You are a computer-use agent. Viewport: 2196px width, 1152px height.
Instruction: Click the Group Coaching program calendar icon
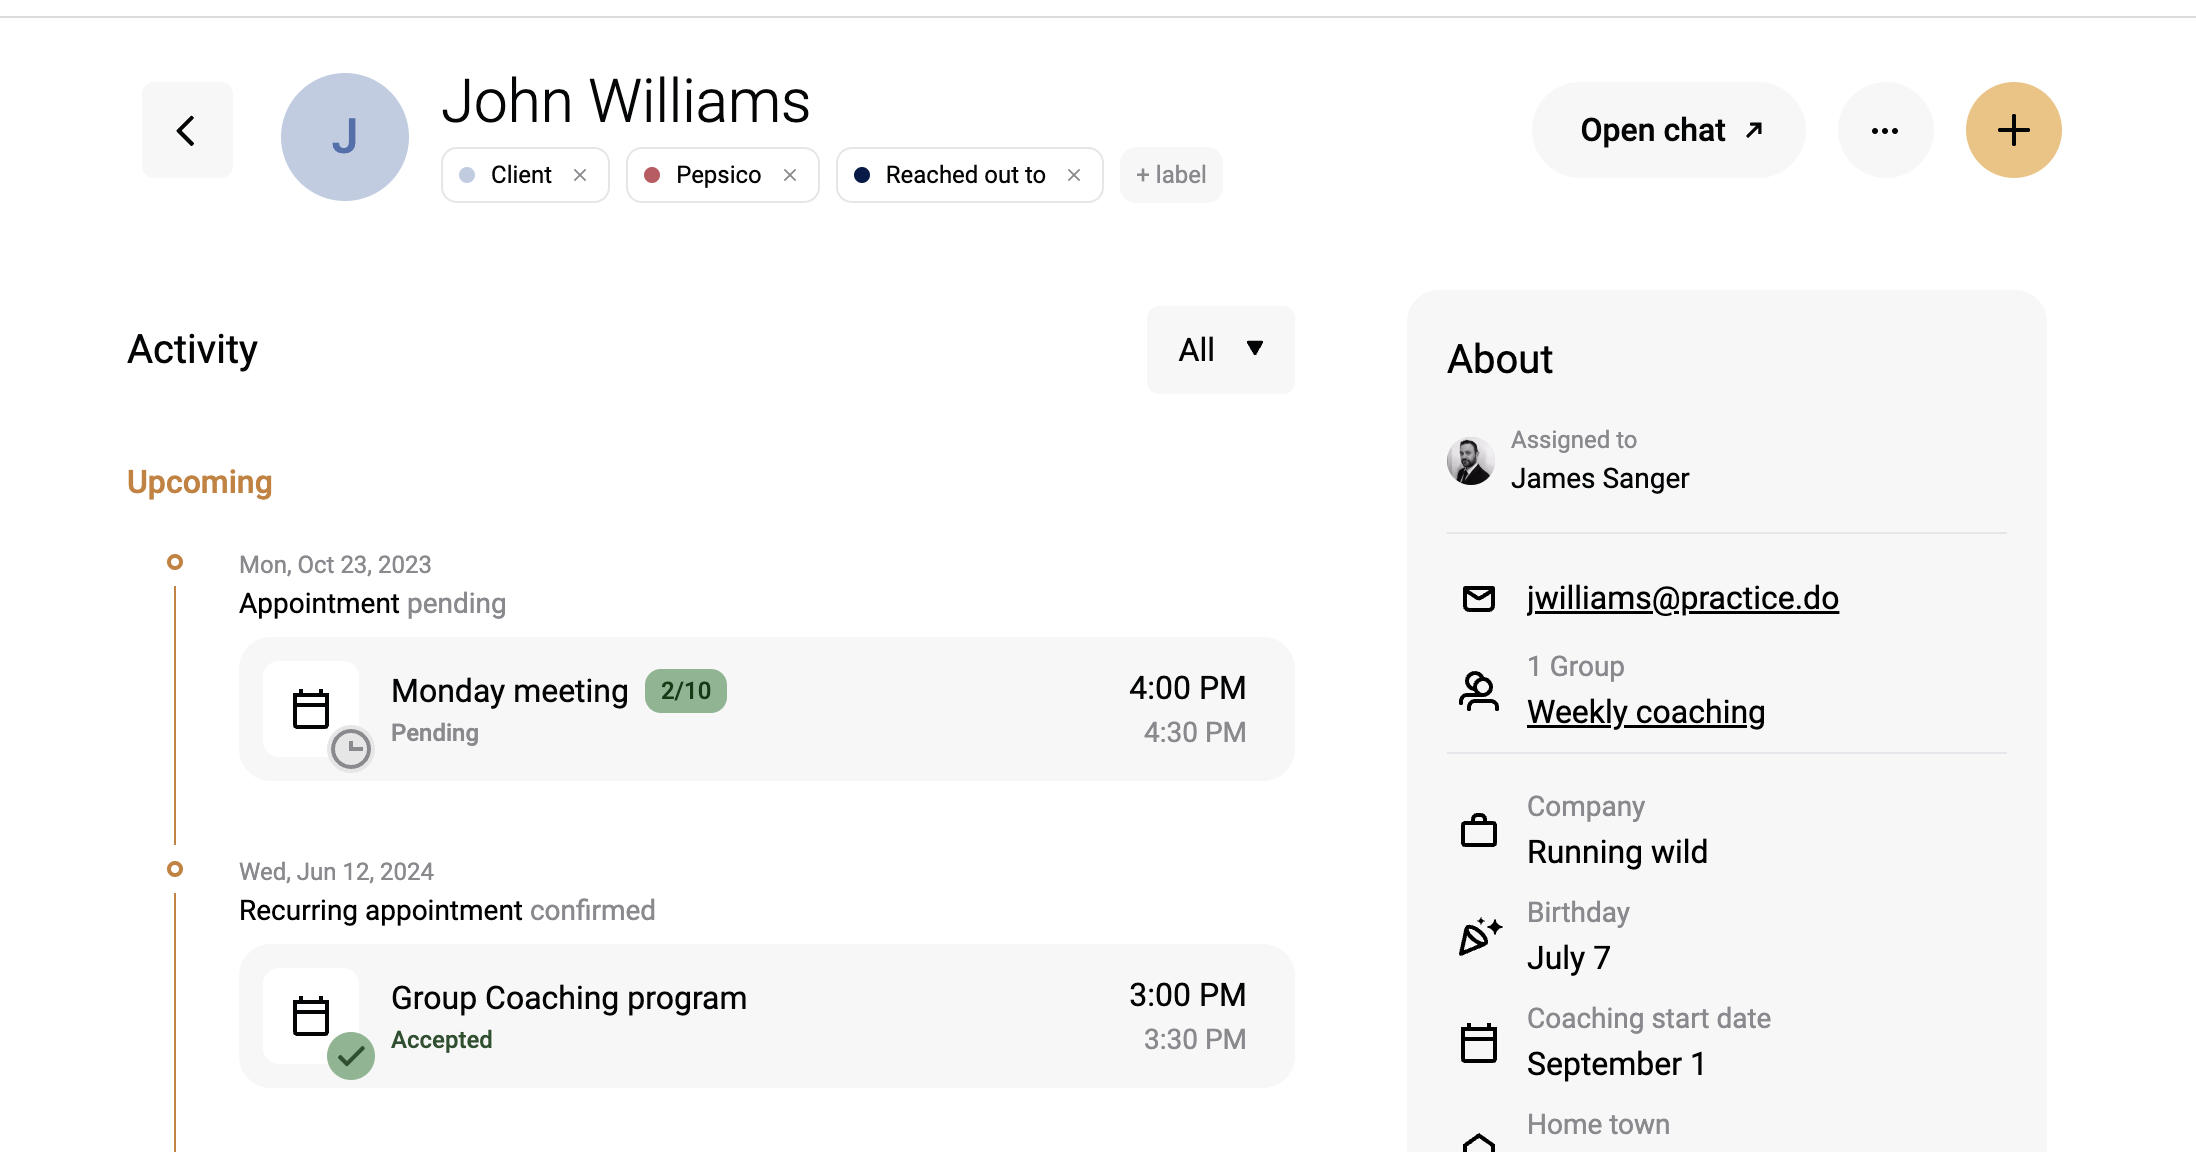311,1016
